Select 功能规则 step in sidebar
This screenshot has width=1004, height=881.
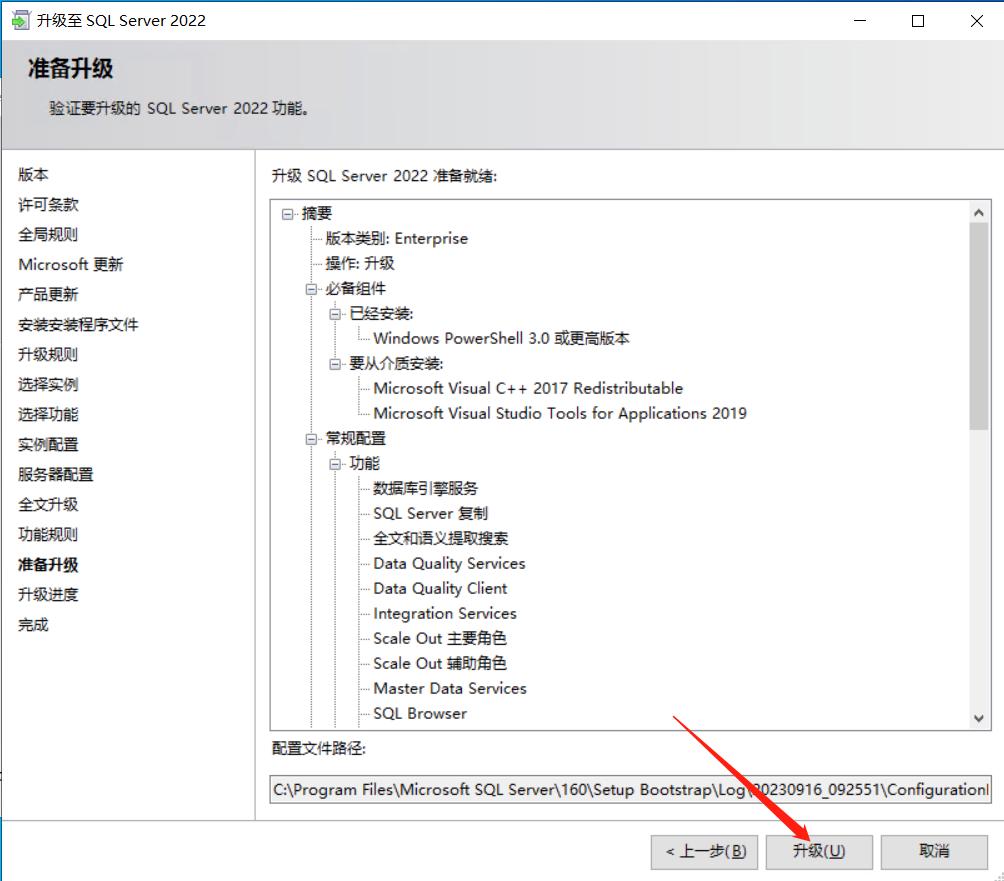[48, 534]
